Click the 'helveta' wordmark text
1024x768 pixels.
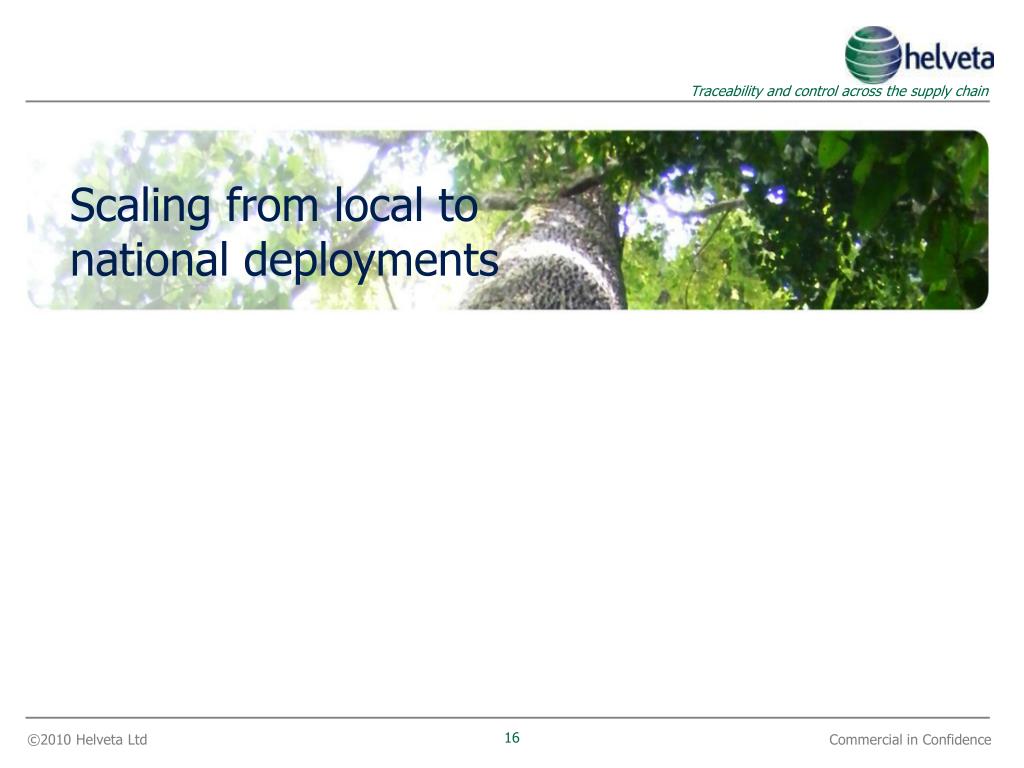(x=949, y=57)
